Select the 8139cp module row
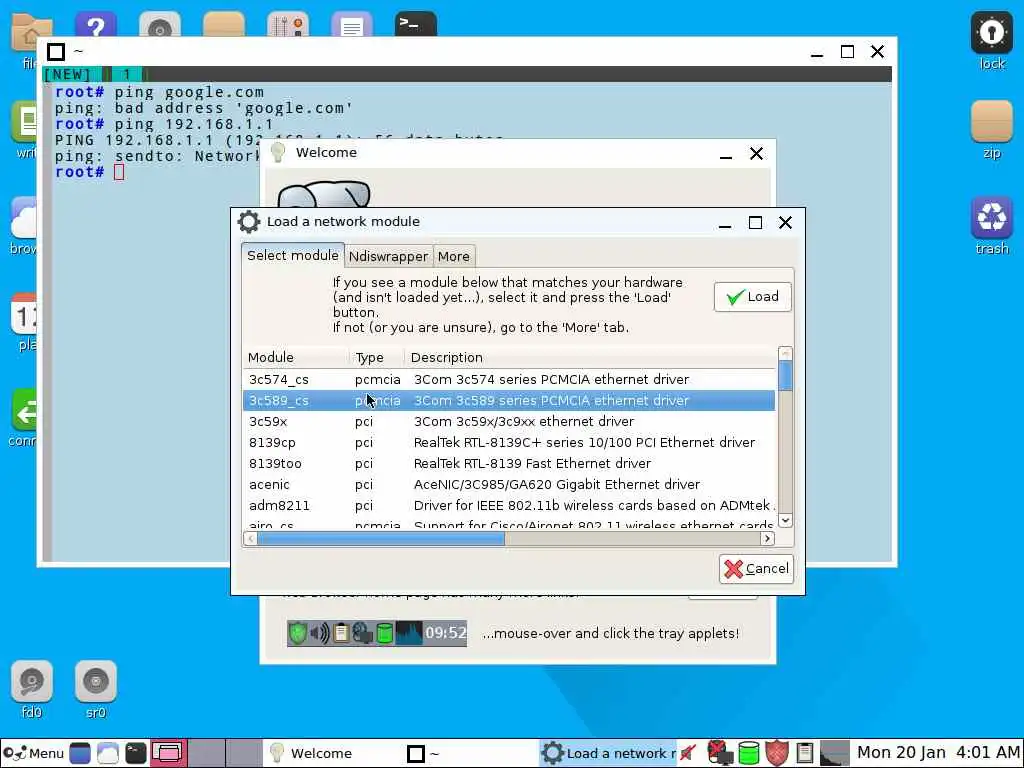This screenshot has width=1024, height=768. click(x=509, y=442)
